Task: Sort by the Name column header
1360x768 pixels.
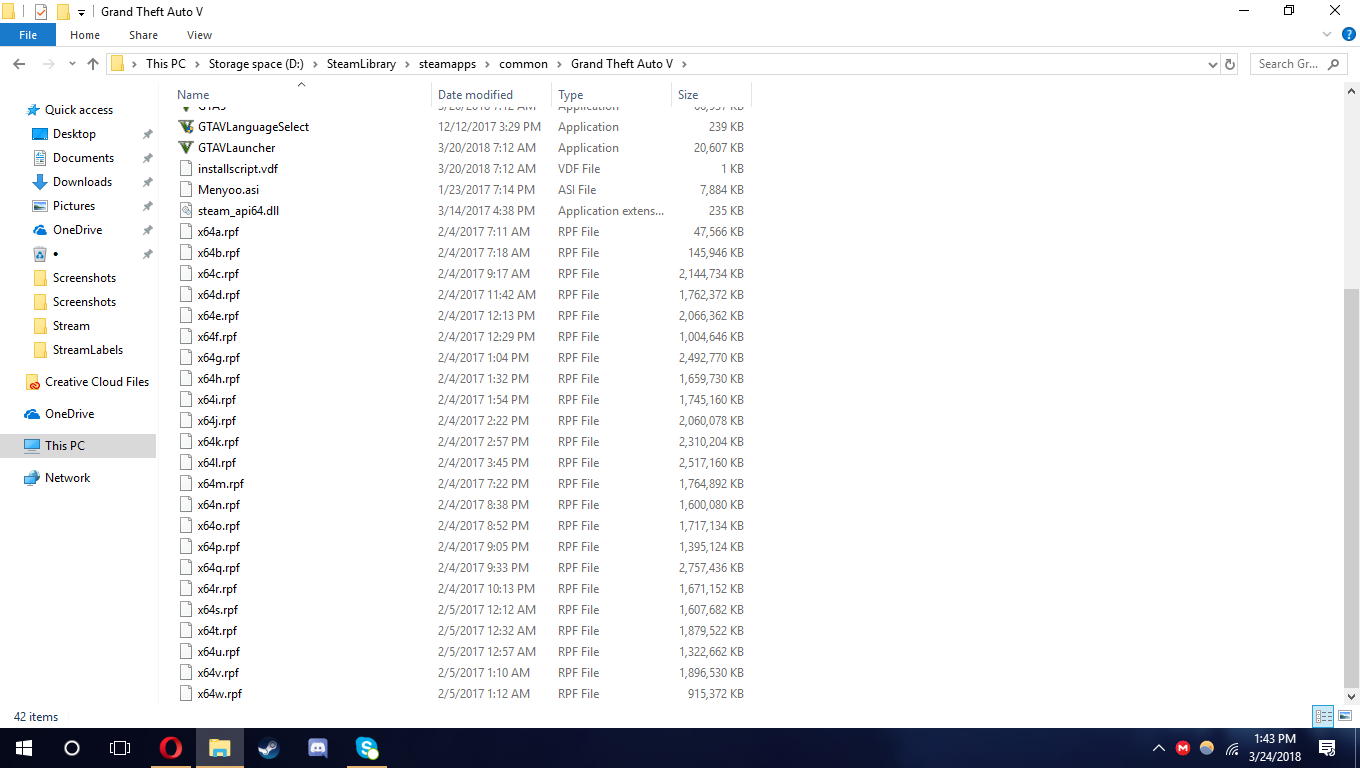Action: coord(301,95)
